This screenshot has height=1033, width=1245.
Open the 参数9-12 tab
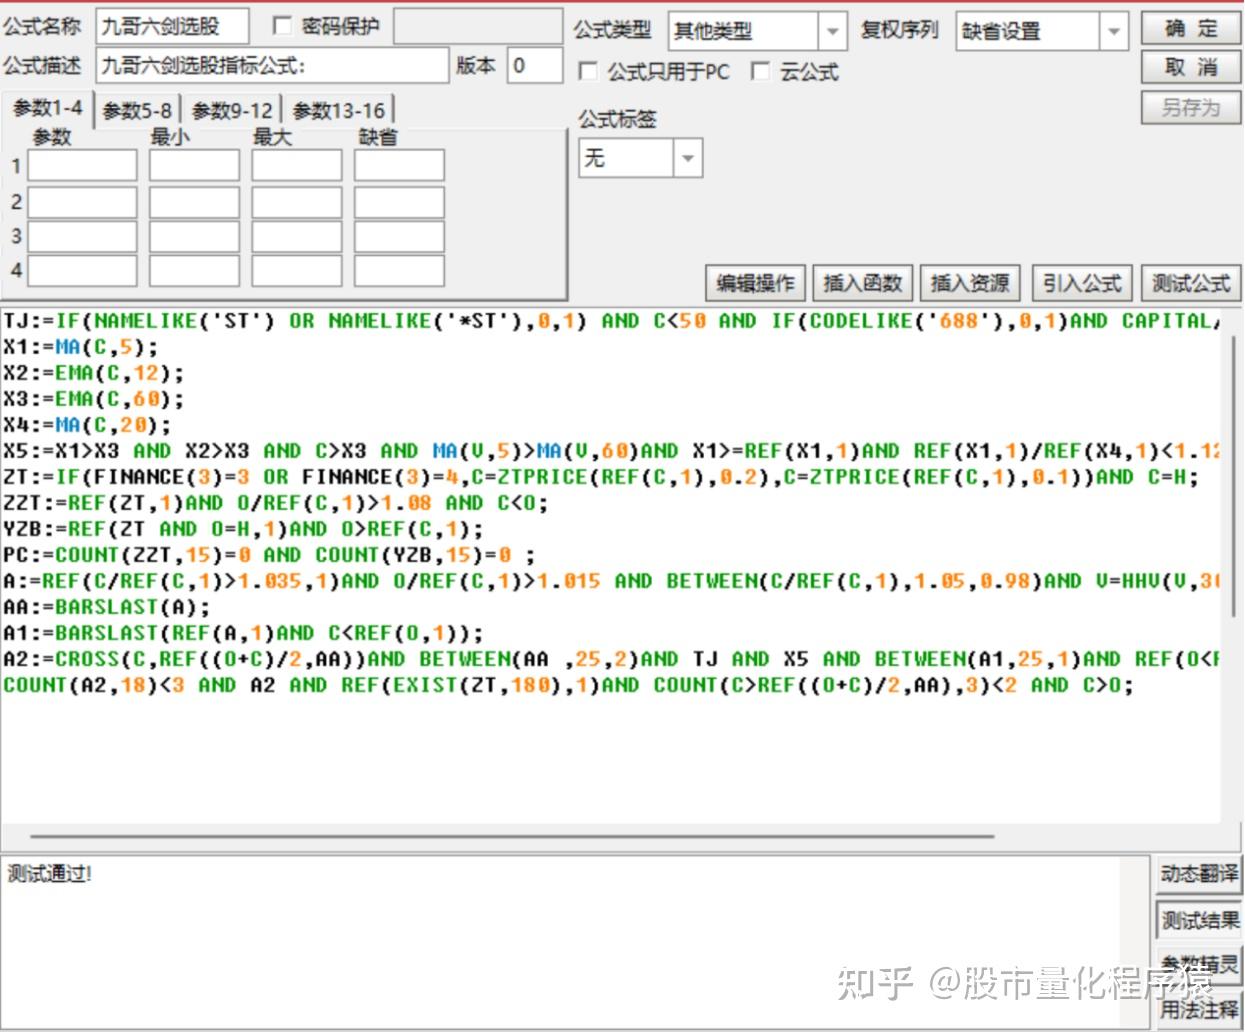click(x=232, y=111)
